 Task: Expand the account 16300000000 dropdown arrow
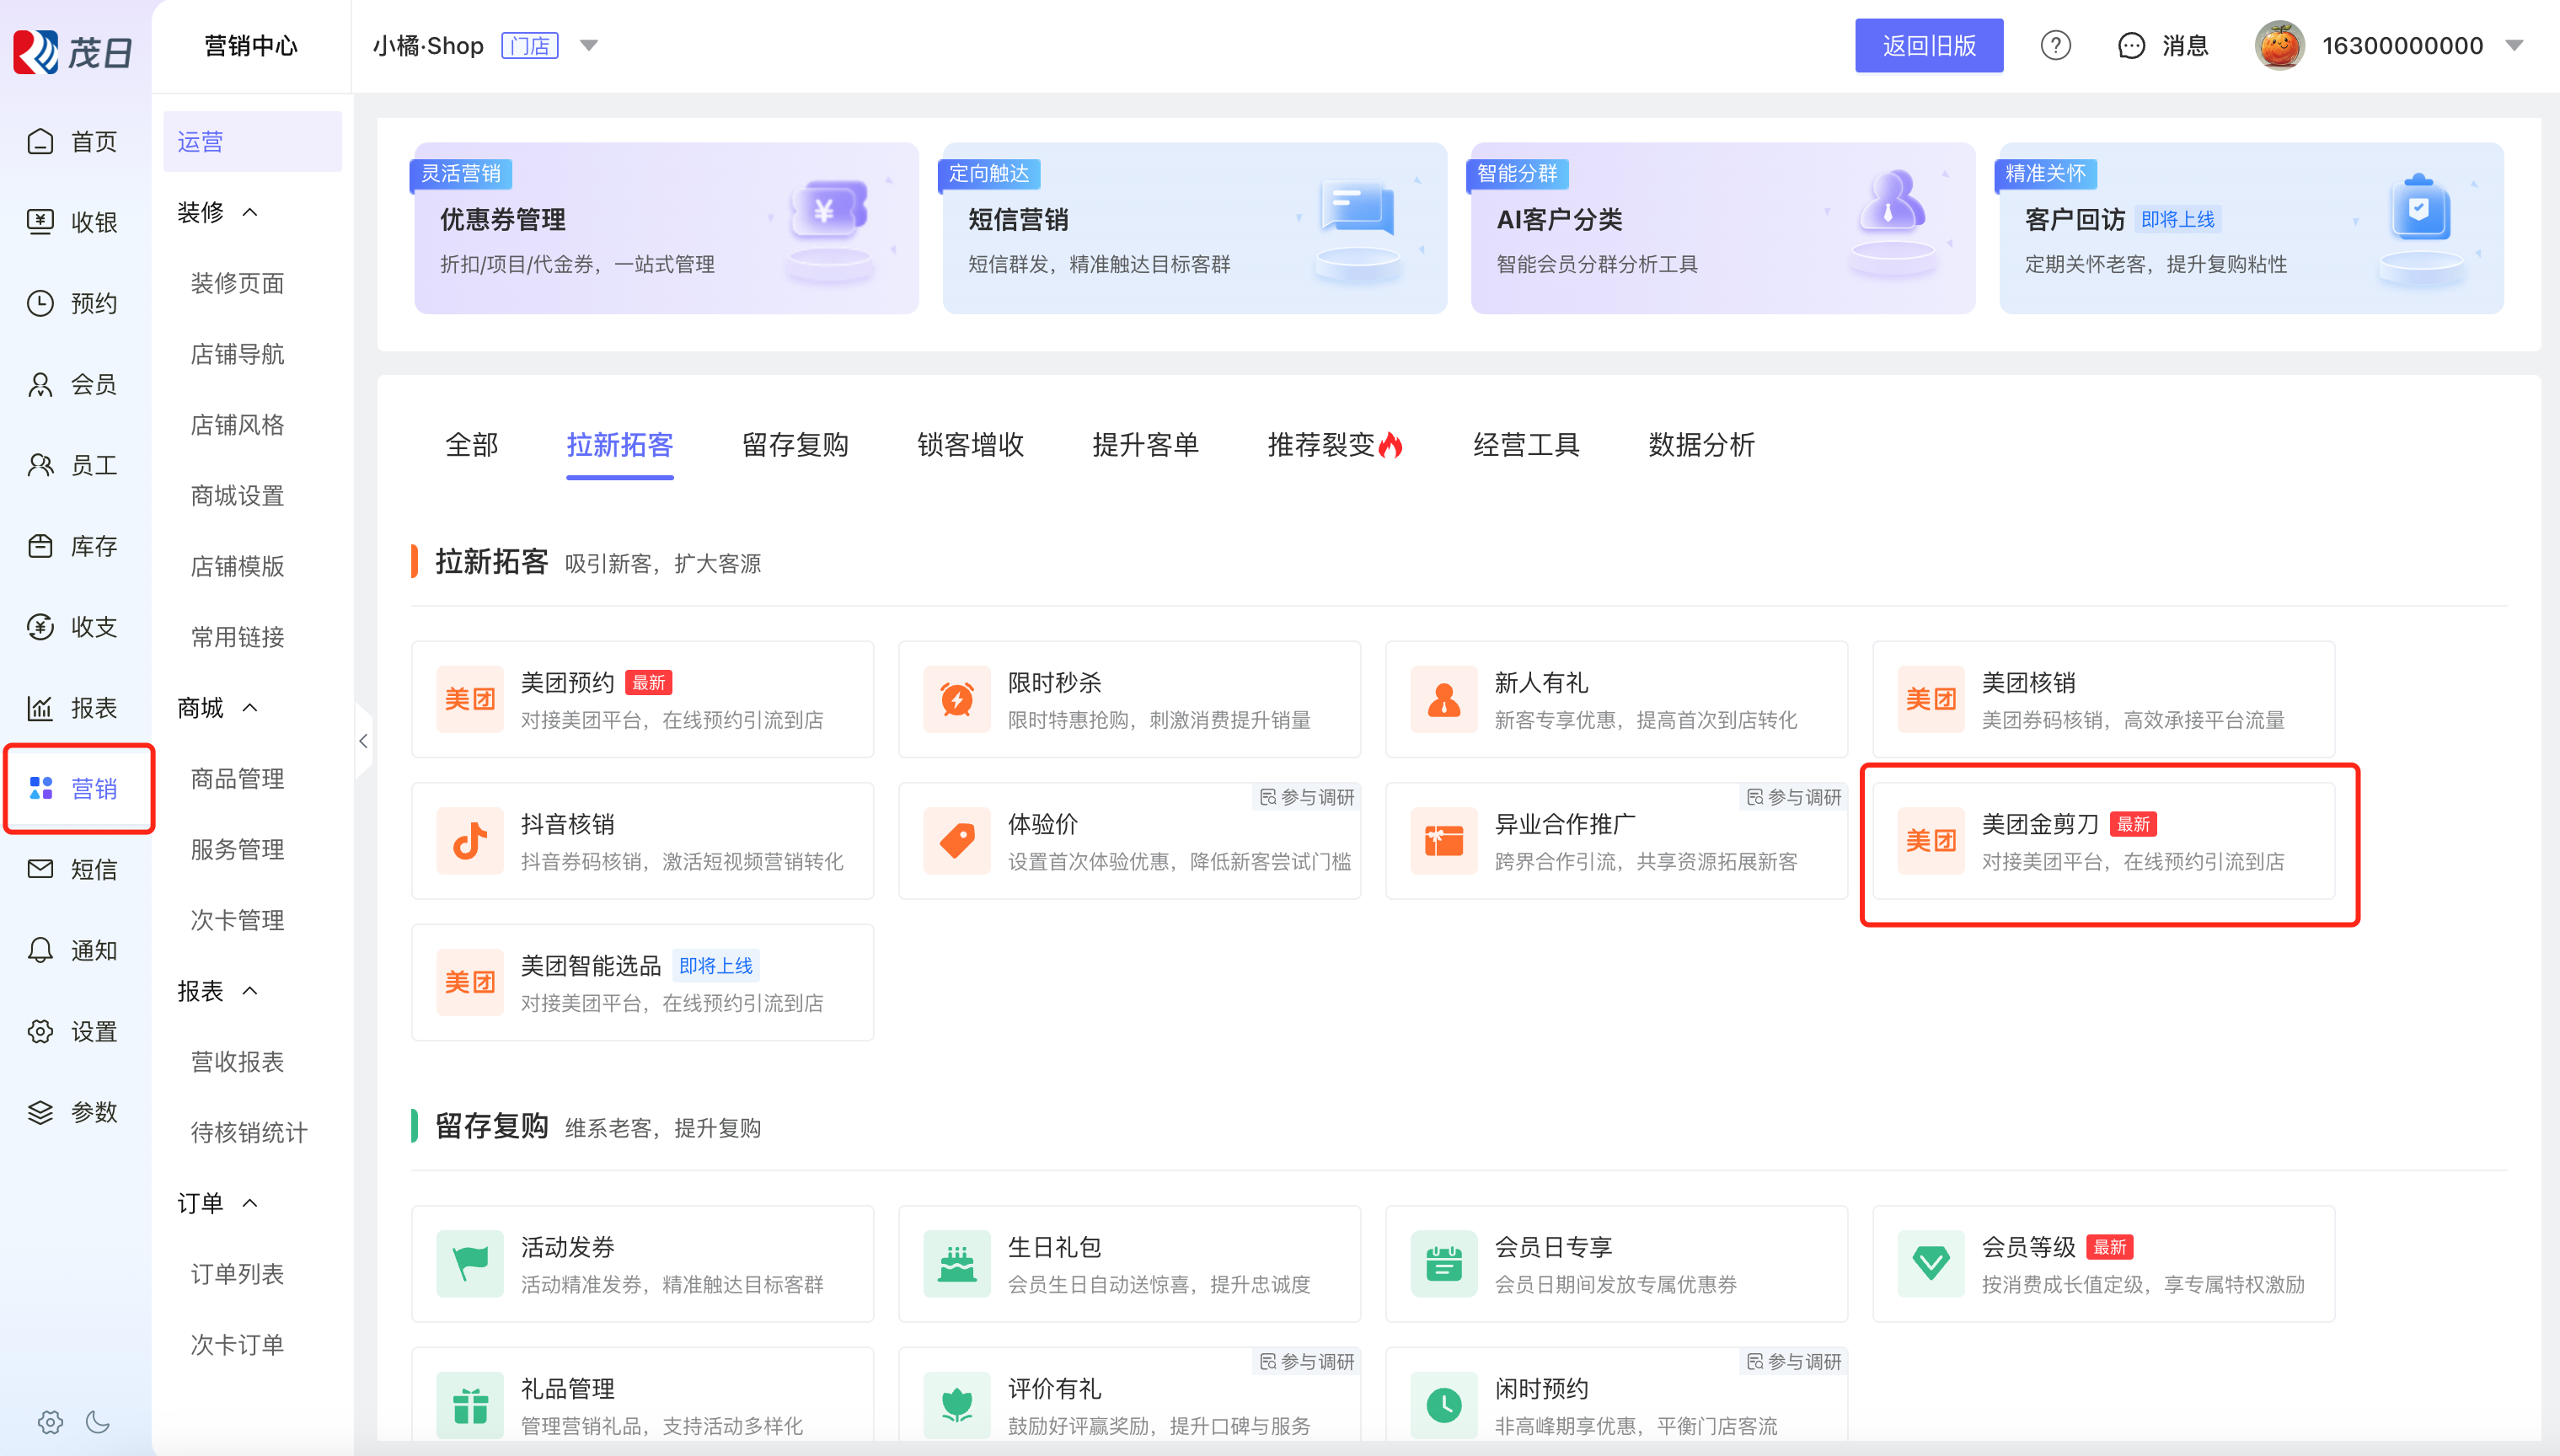point(2514,46)
